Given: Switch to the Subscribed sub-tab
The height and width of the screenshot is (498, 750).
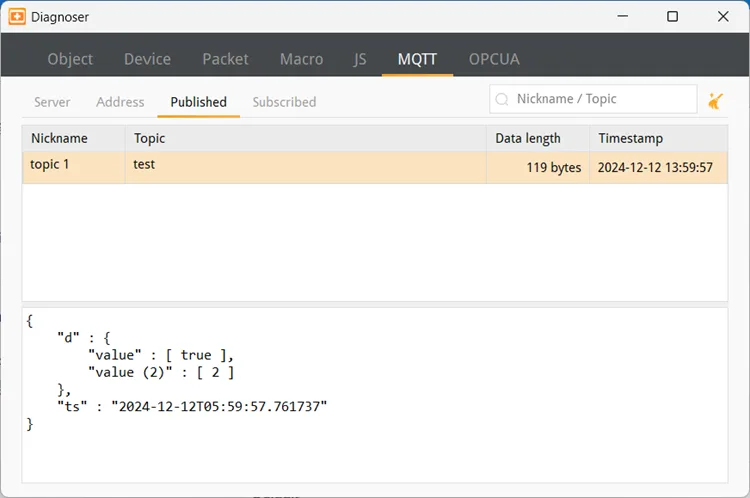Looking at the screenshot, I should (284, 102).
